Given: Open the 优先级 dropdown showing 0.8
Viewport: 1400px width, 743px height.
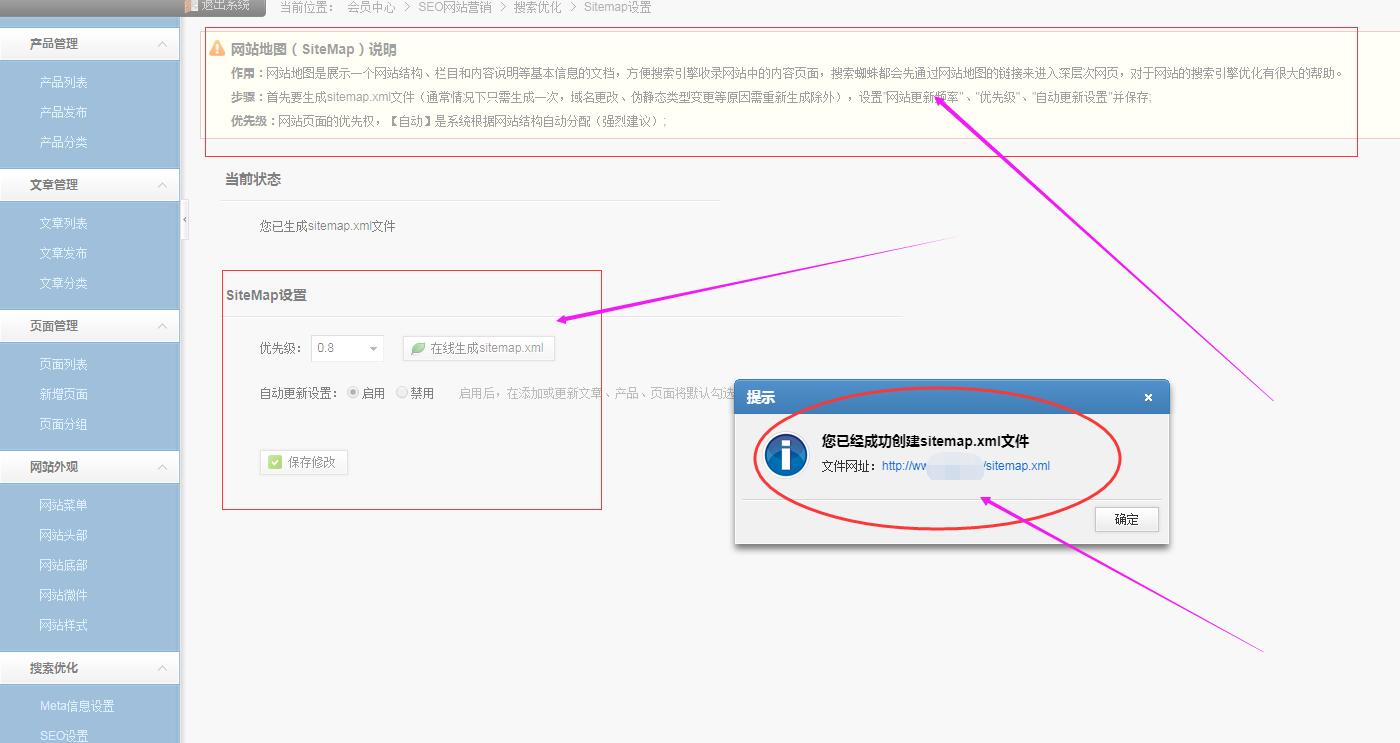Looking at the screenshot, I should tap(347, 348).
